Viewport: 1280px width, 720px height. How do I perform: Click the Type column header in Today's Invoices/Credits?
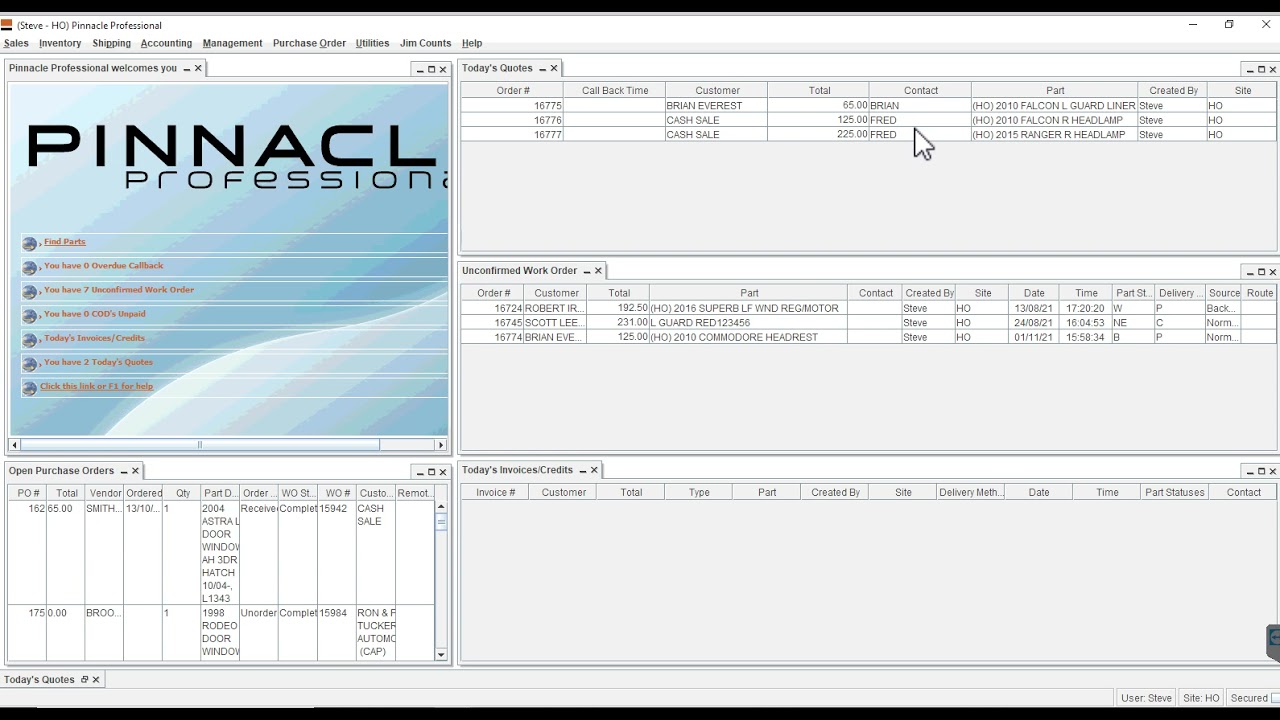coord(699,493)
